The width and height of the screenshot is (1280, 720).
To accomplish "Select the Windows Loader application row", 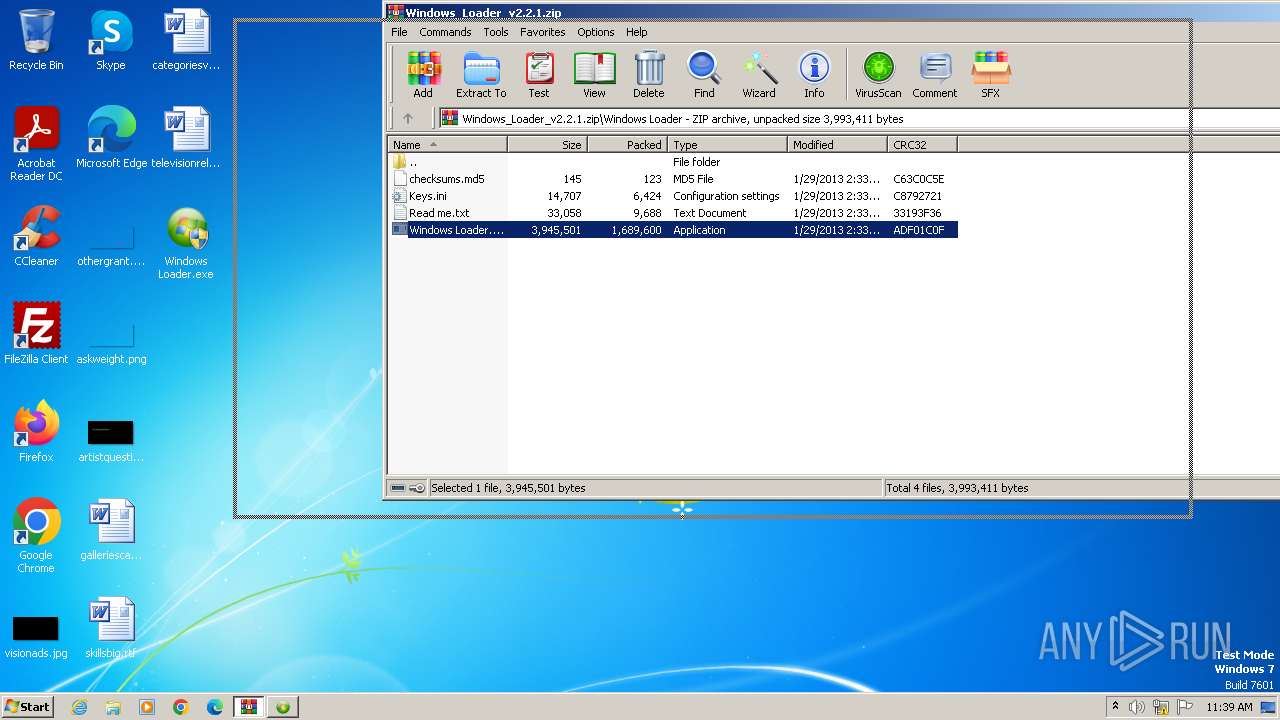I will pos(673,230).
